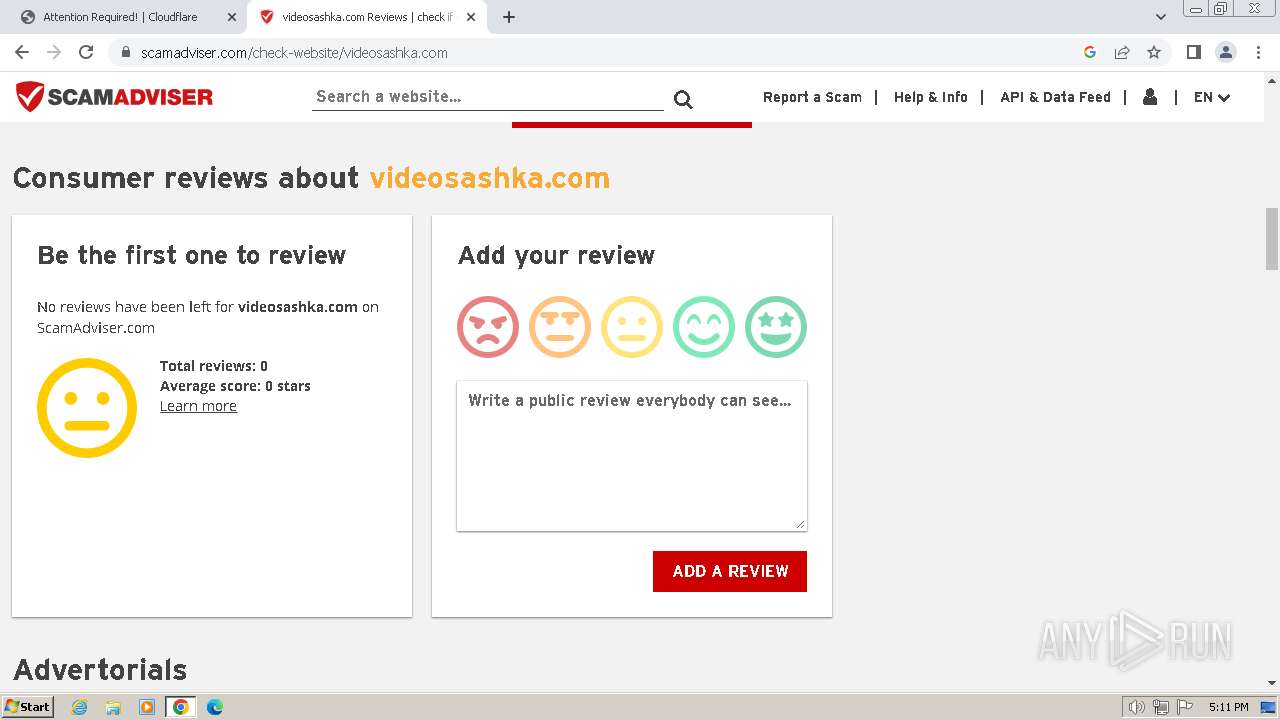This screenshot has width=1280, height=720.
Task: Click the page vertical scrollbar
Action: 1272,238
